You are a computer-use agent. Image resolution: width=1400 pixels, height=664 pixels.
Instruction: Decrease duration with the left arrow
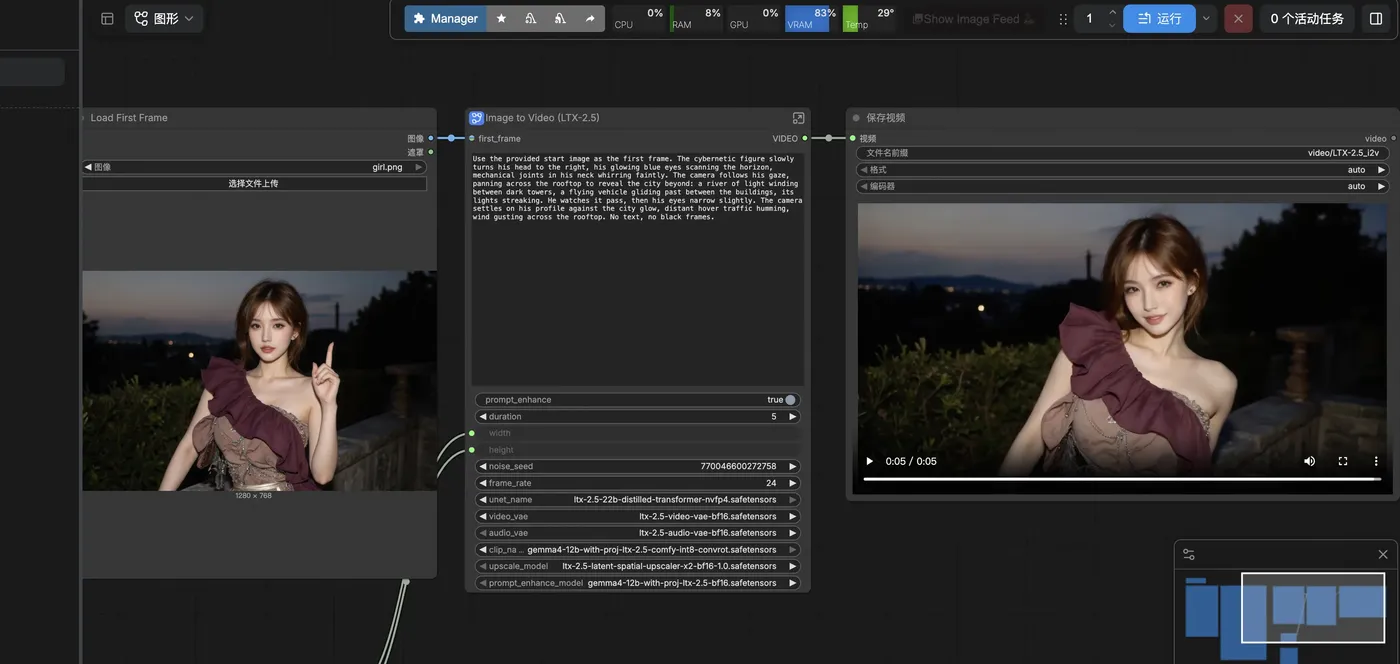pyautogui.click(x=483, y=416)
